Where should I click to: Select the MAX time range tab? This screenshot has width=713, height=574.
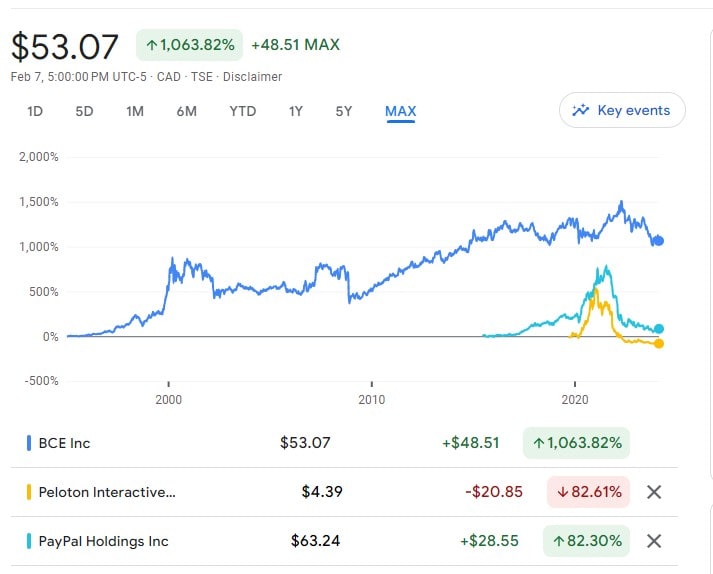(x=401, y=111)
